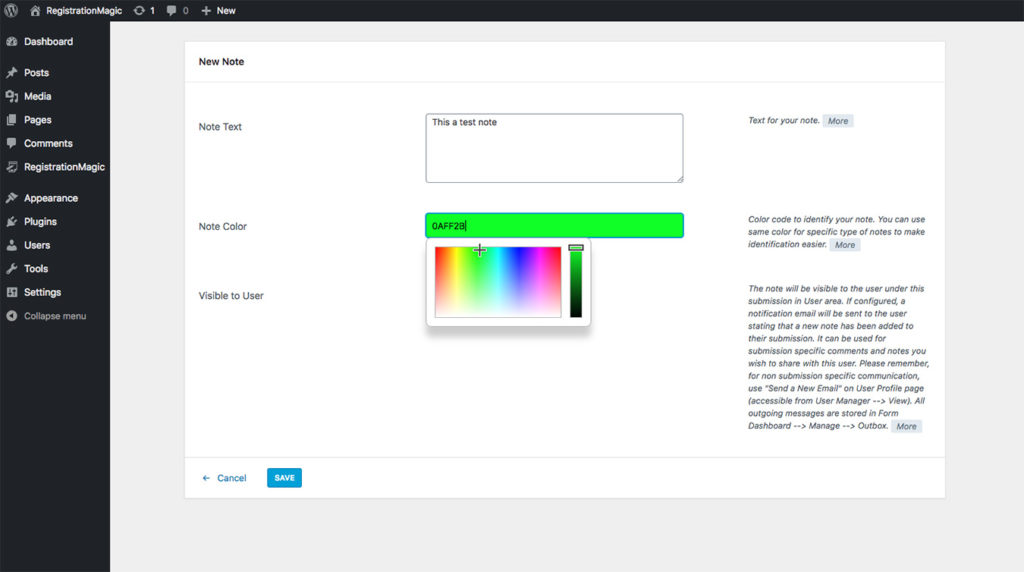Expand More help for Note Text
The height and width of the screenshot is (572, 1024).
point(838,121)
